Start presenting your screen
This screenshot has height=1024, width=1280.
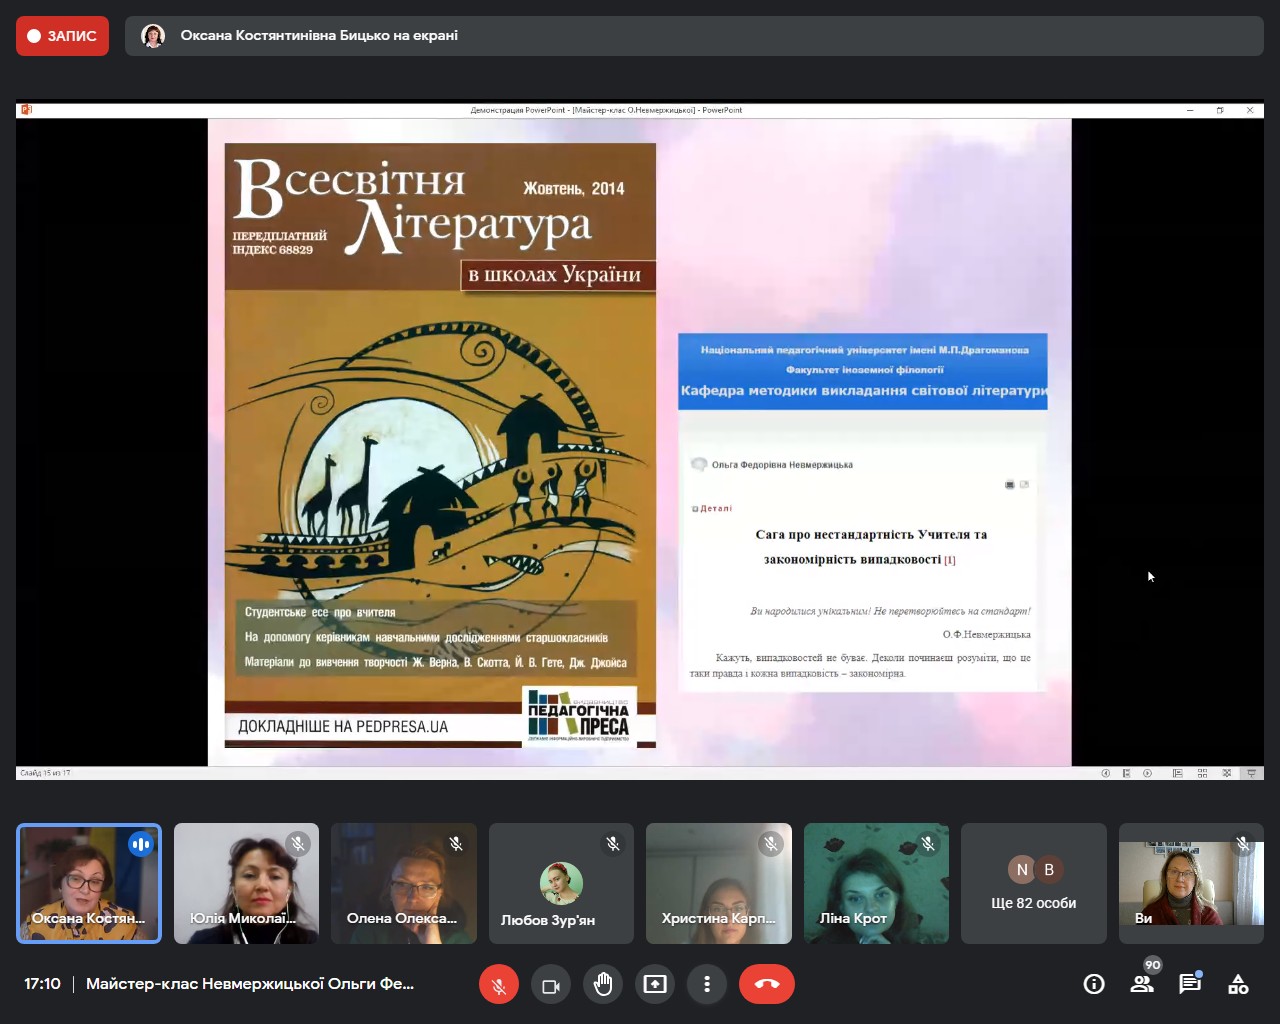(x=655, y=985)
